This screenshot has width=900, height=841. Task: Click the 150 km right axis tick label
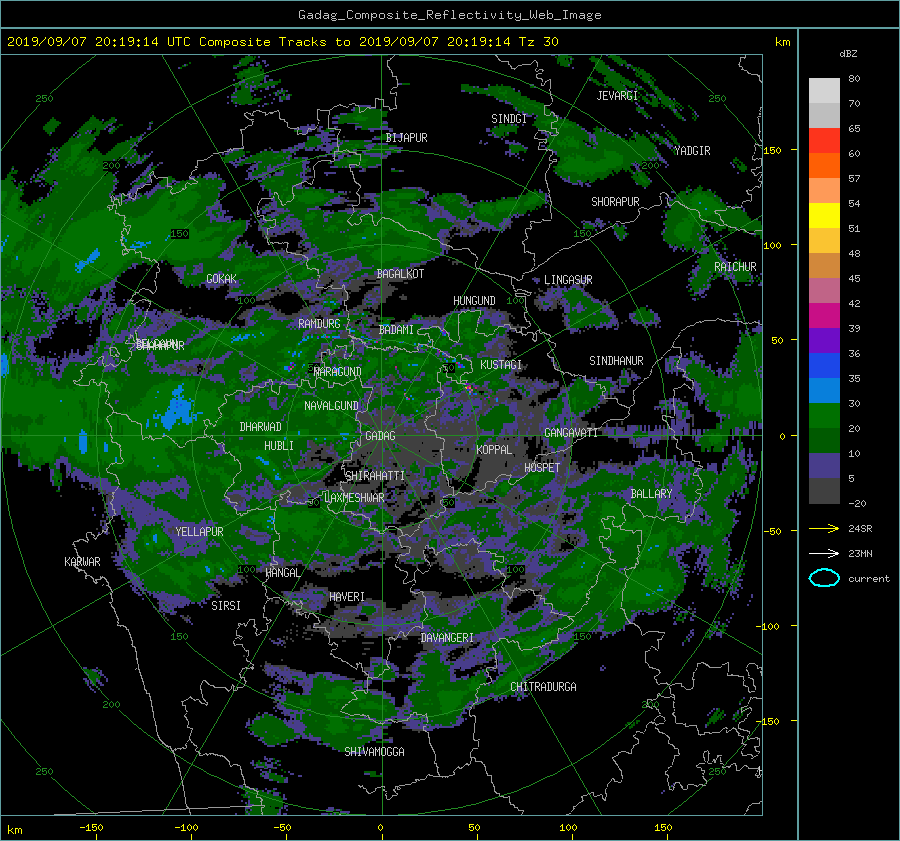point(773,150)
